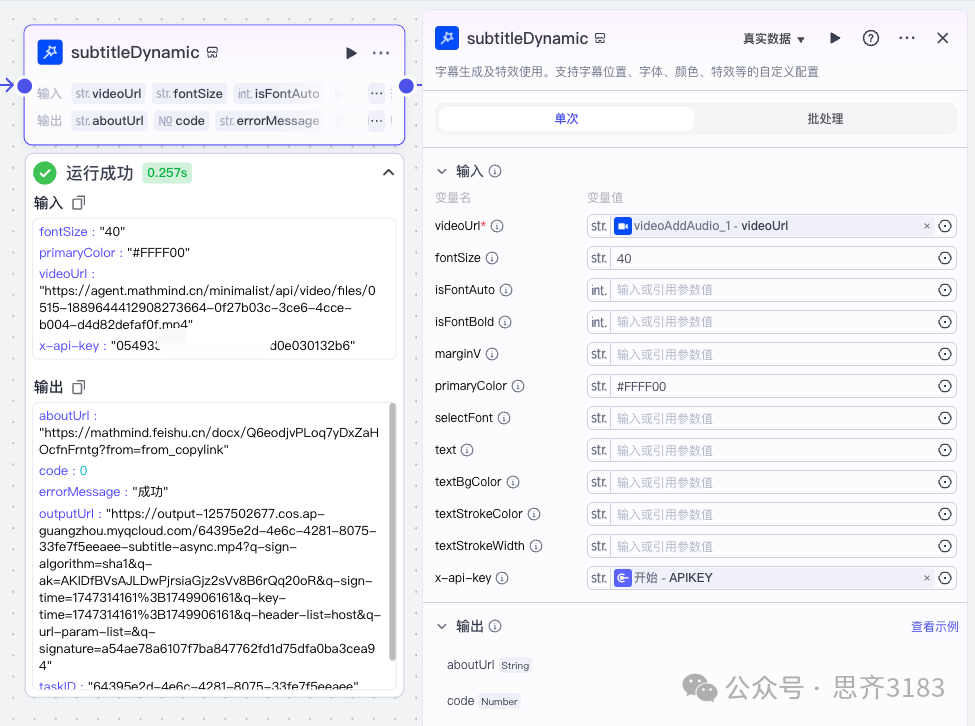Open the reference picker for isFontAuto
Image resolution: width=975 pixels, height=726 pixels.
945,290
